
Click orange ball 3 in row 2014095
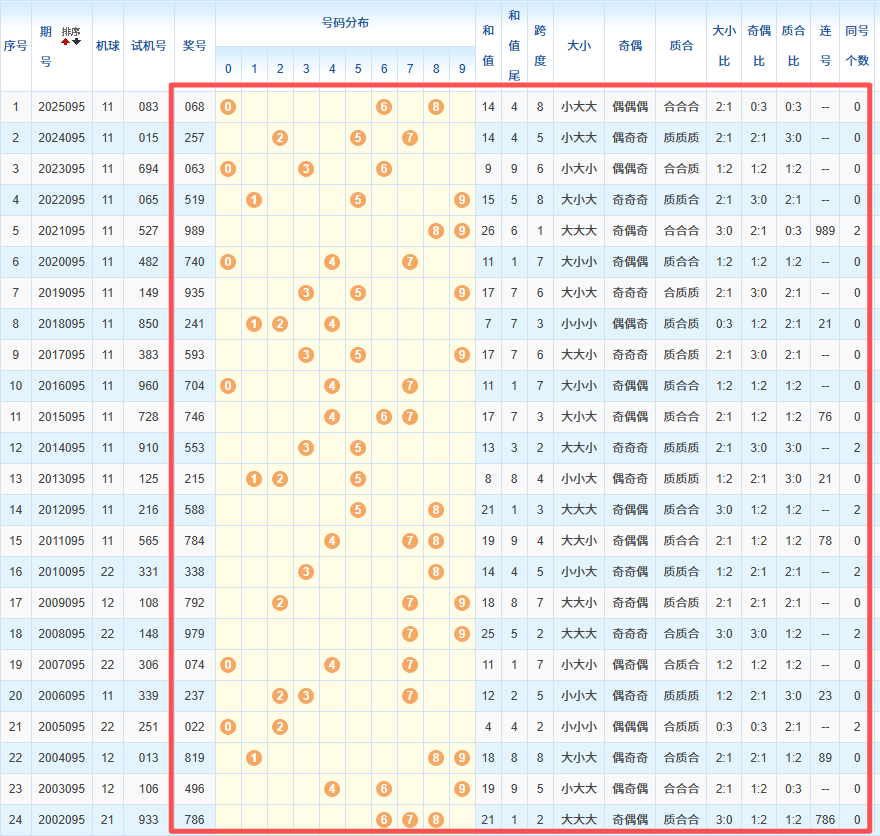[x=306, y=447]
